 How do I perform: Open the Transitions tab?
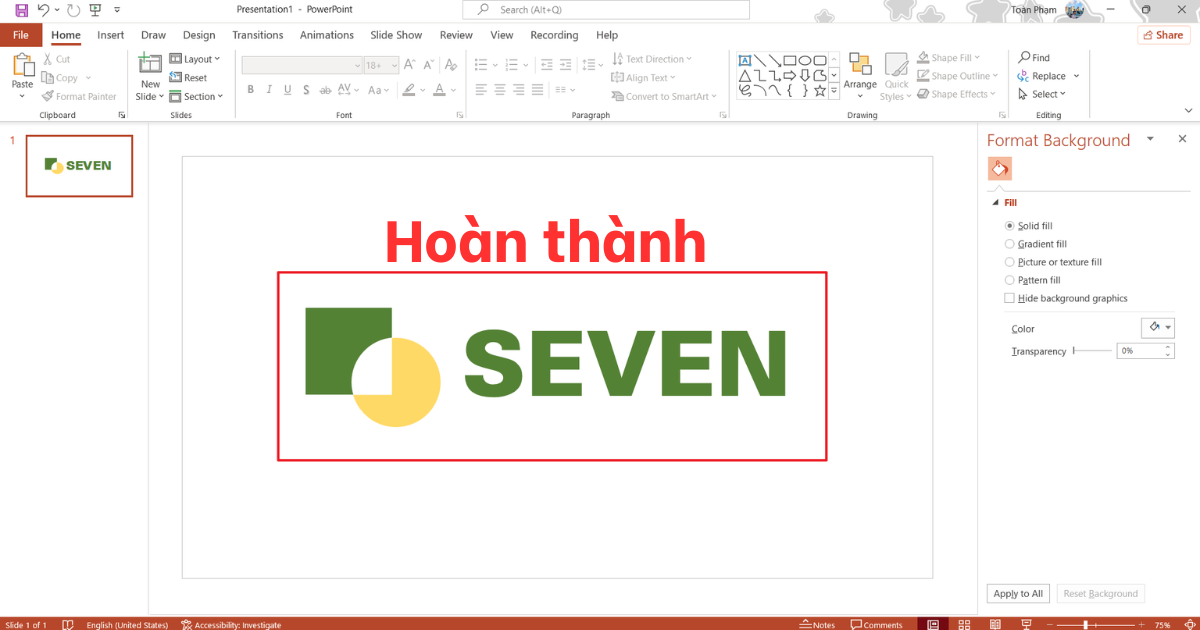tap(258, 35)
